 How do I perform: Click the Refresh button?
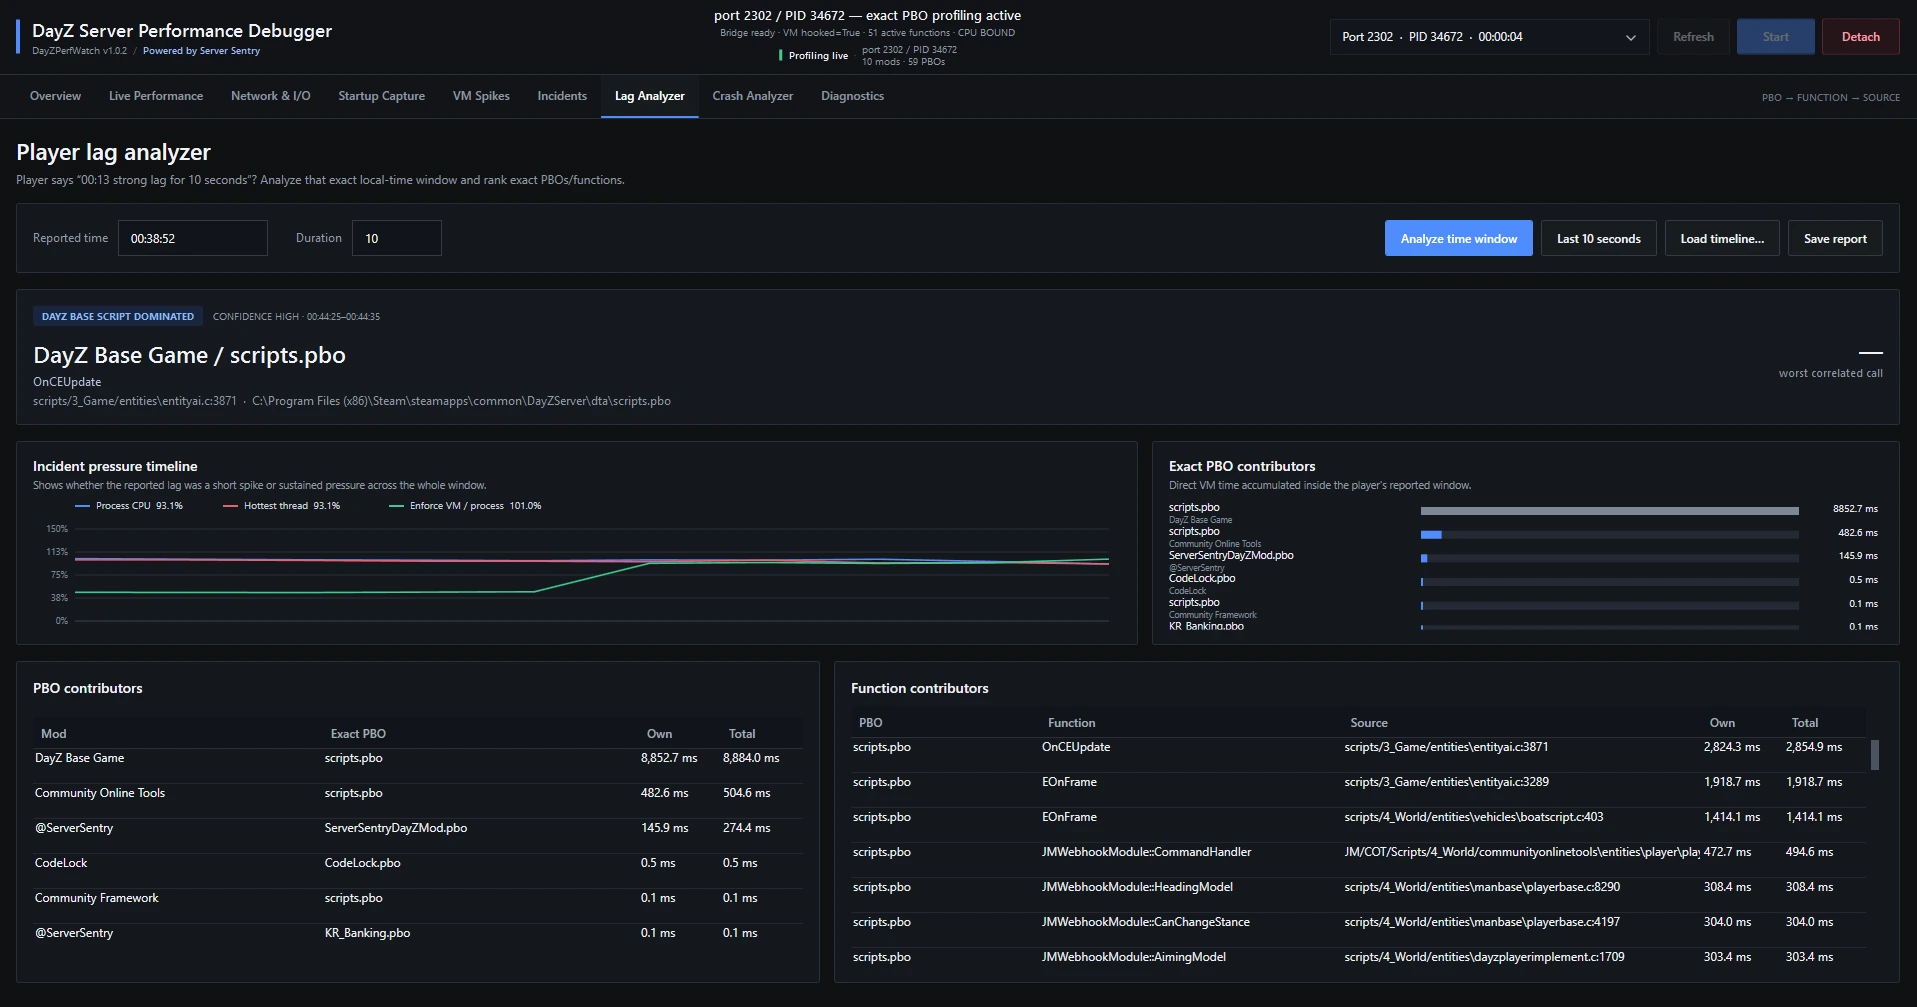point(1693,37)
